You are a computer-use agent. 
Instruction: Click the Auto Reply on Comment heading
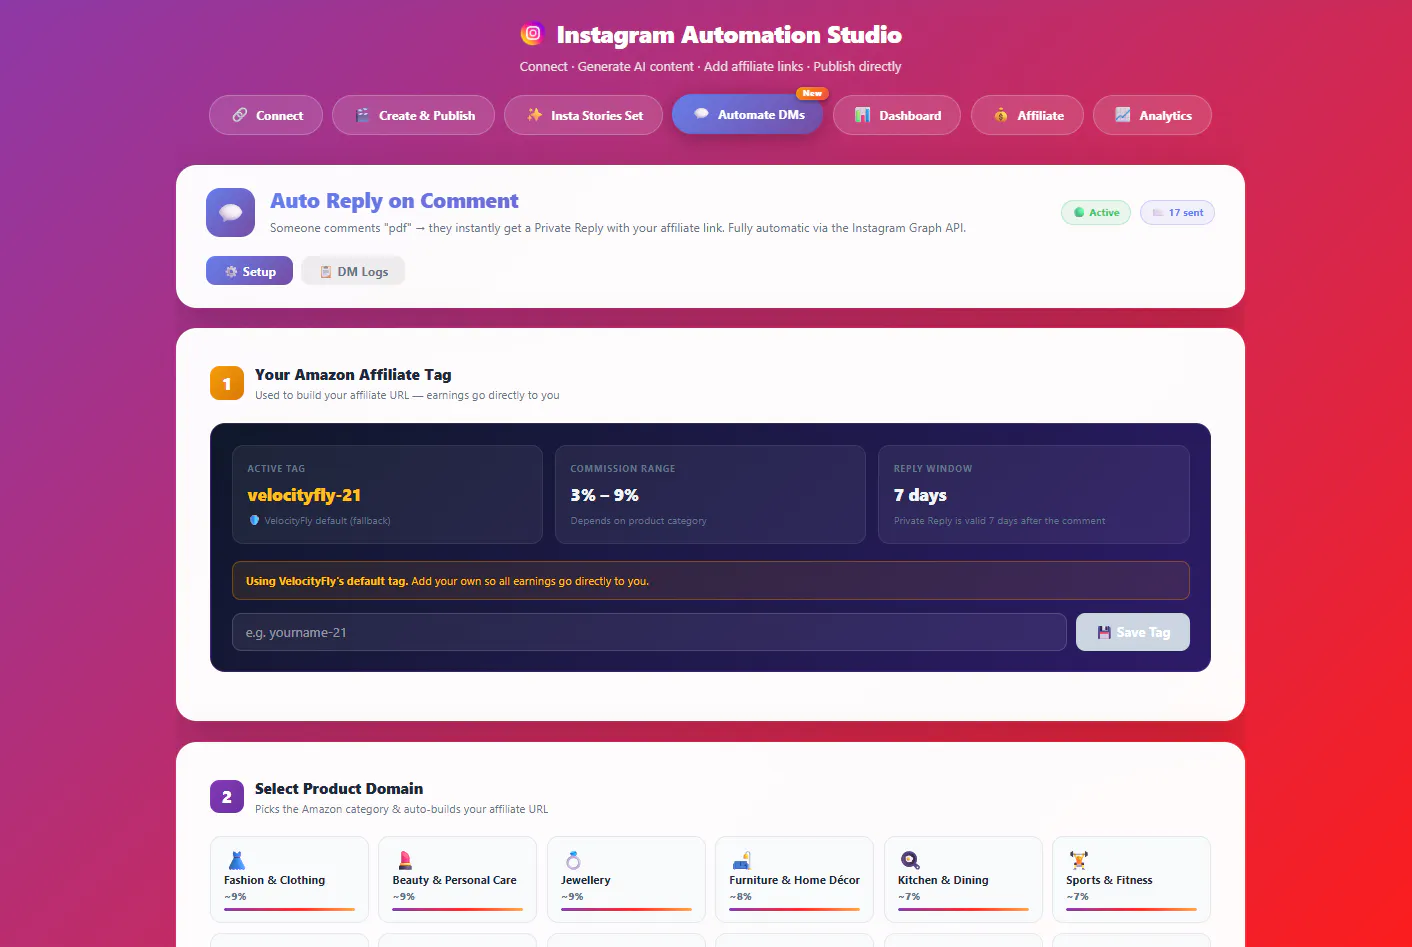(394, 201)
